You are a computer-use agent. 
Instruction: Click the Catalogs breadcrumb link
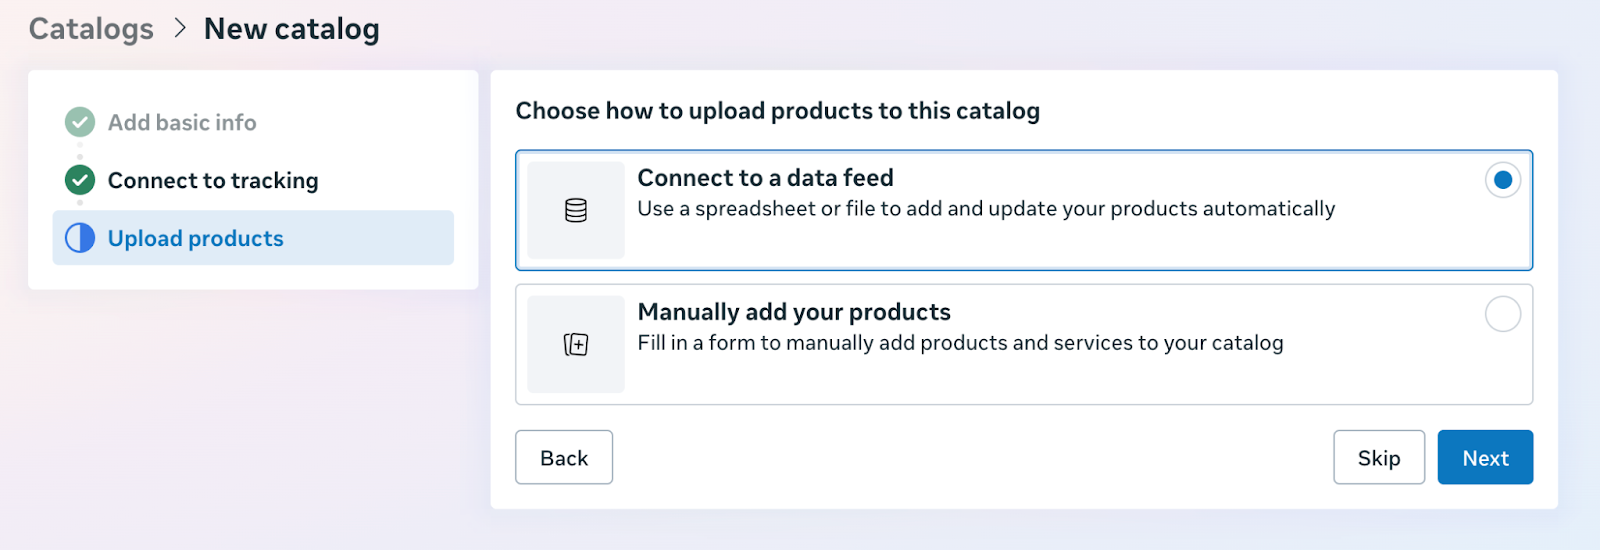91,29
